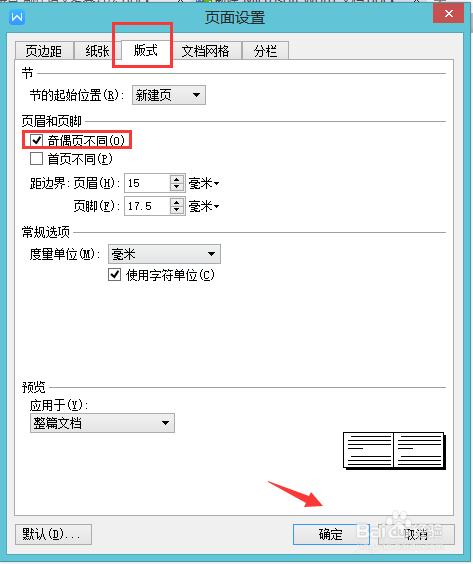Increase footer distance with up stepper arrow
This screenshot has height=564, width=473.
(x=176, y=202)
